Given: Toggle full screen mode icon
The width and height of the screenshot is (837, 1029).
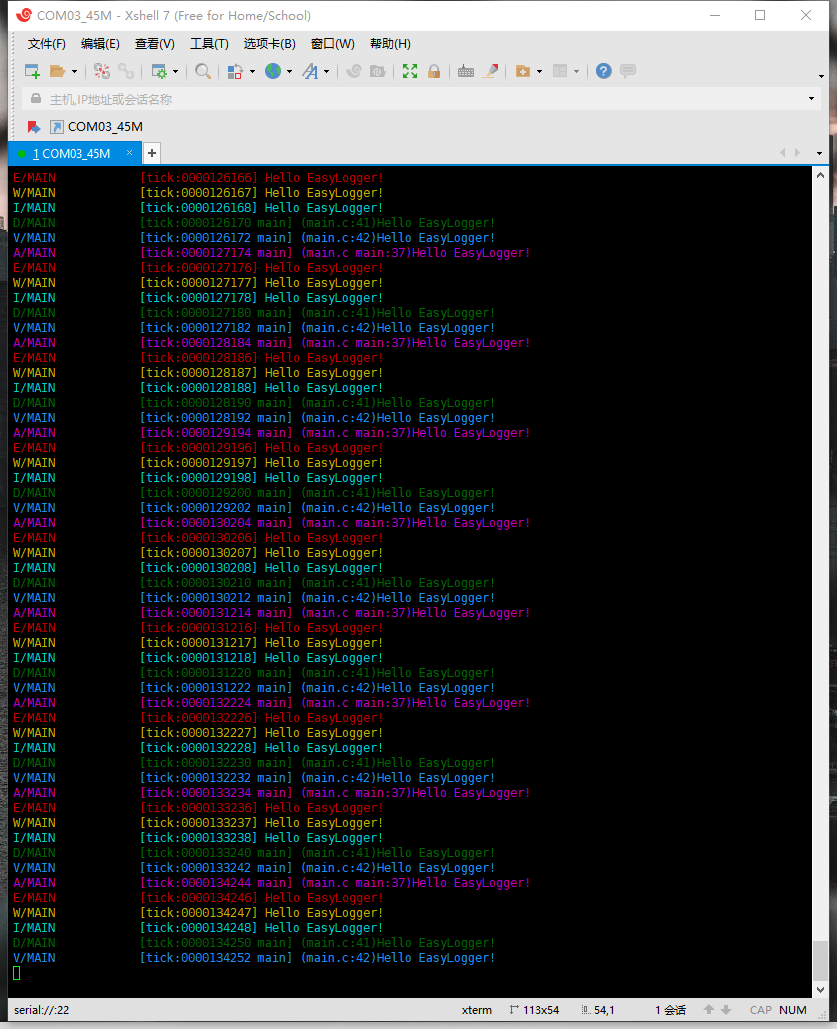Looking at the screenshot, I should 409,71.
